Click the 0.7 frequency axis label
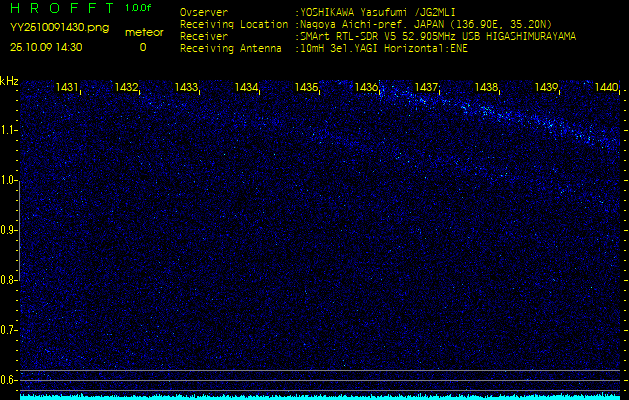Screen dimensions: 629x400 coord(9,330)
